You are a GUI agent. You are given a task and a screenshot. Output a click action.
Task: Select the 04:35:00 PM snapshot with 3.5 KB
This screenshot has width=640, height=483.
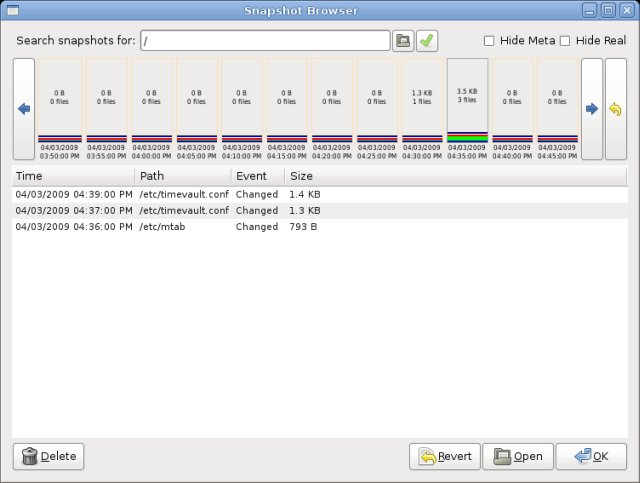[467, 109]
